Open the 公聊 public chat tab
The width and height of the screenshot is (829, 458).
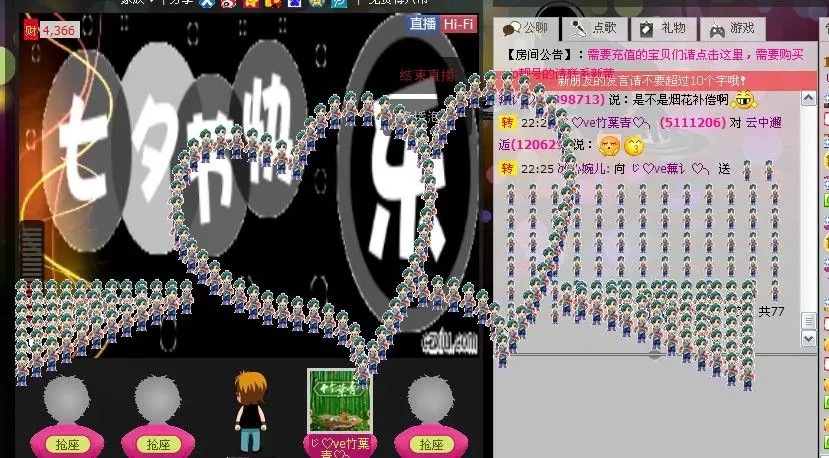click(526, 29)
